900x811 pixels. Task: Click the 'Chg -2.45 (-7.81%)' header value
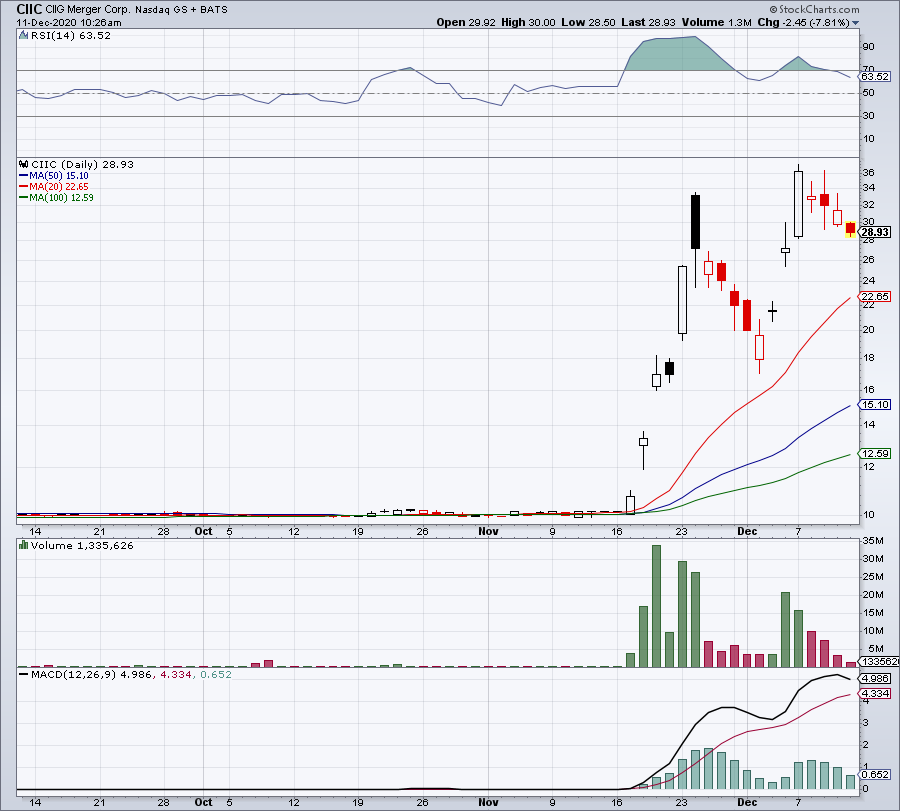(803, 22)
